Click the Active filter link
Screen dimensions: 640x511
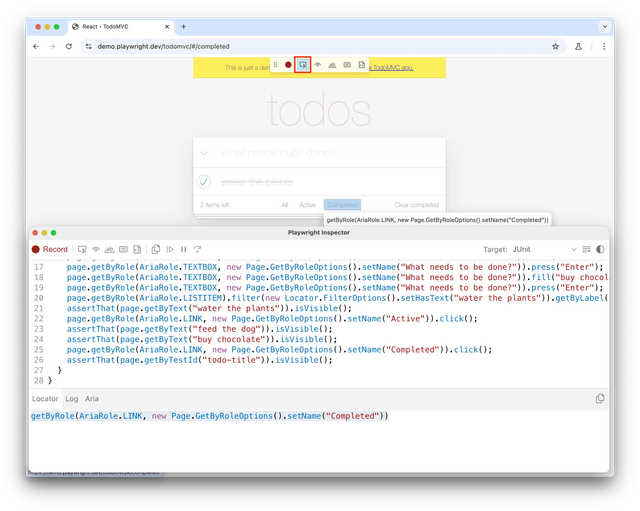pyautogui.click(x=307, y=205)
